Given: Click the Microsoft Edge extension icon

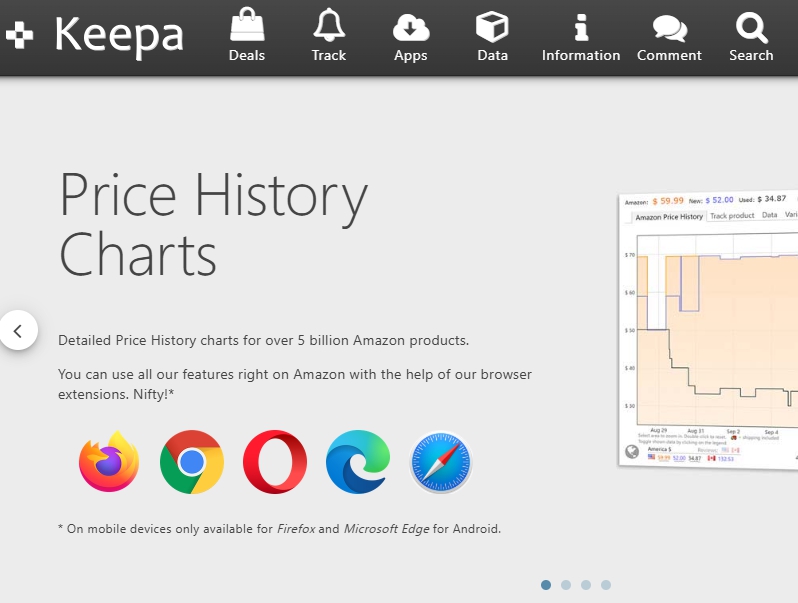Looking at the screenshot, I should 358,462.
